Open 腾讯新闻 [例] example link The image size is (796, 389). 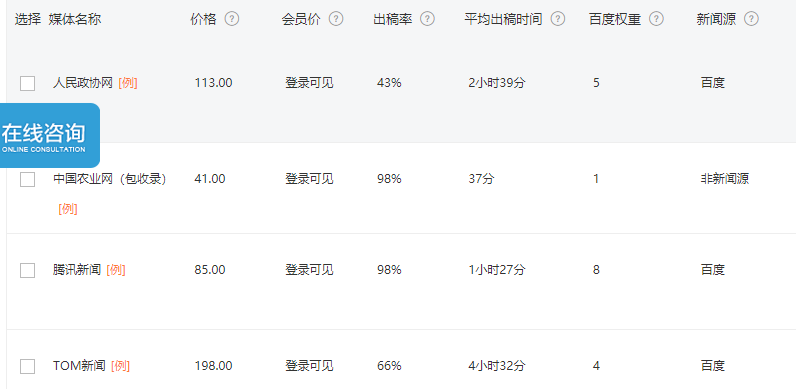pyautogui.click(x=116, y=270)
